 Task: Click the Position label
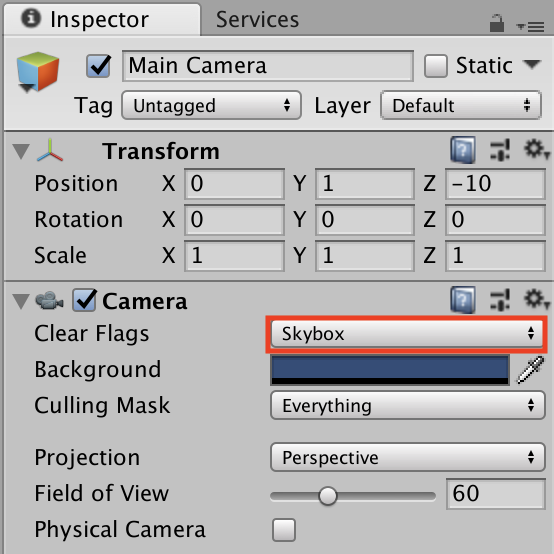pos(76,184)
